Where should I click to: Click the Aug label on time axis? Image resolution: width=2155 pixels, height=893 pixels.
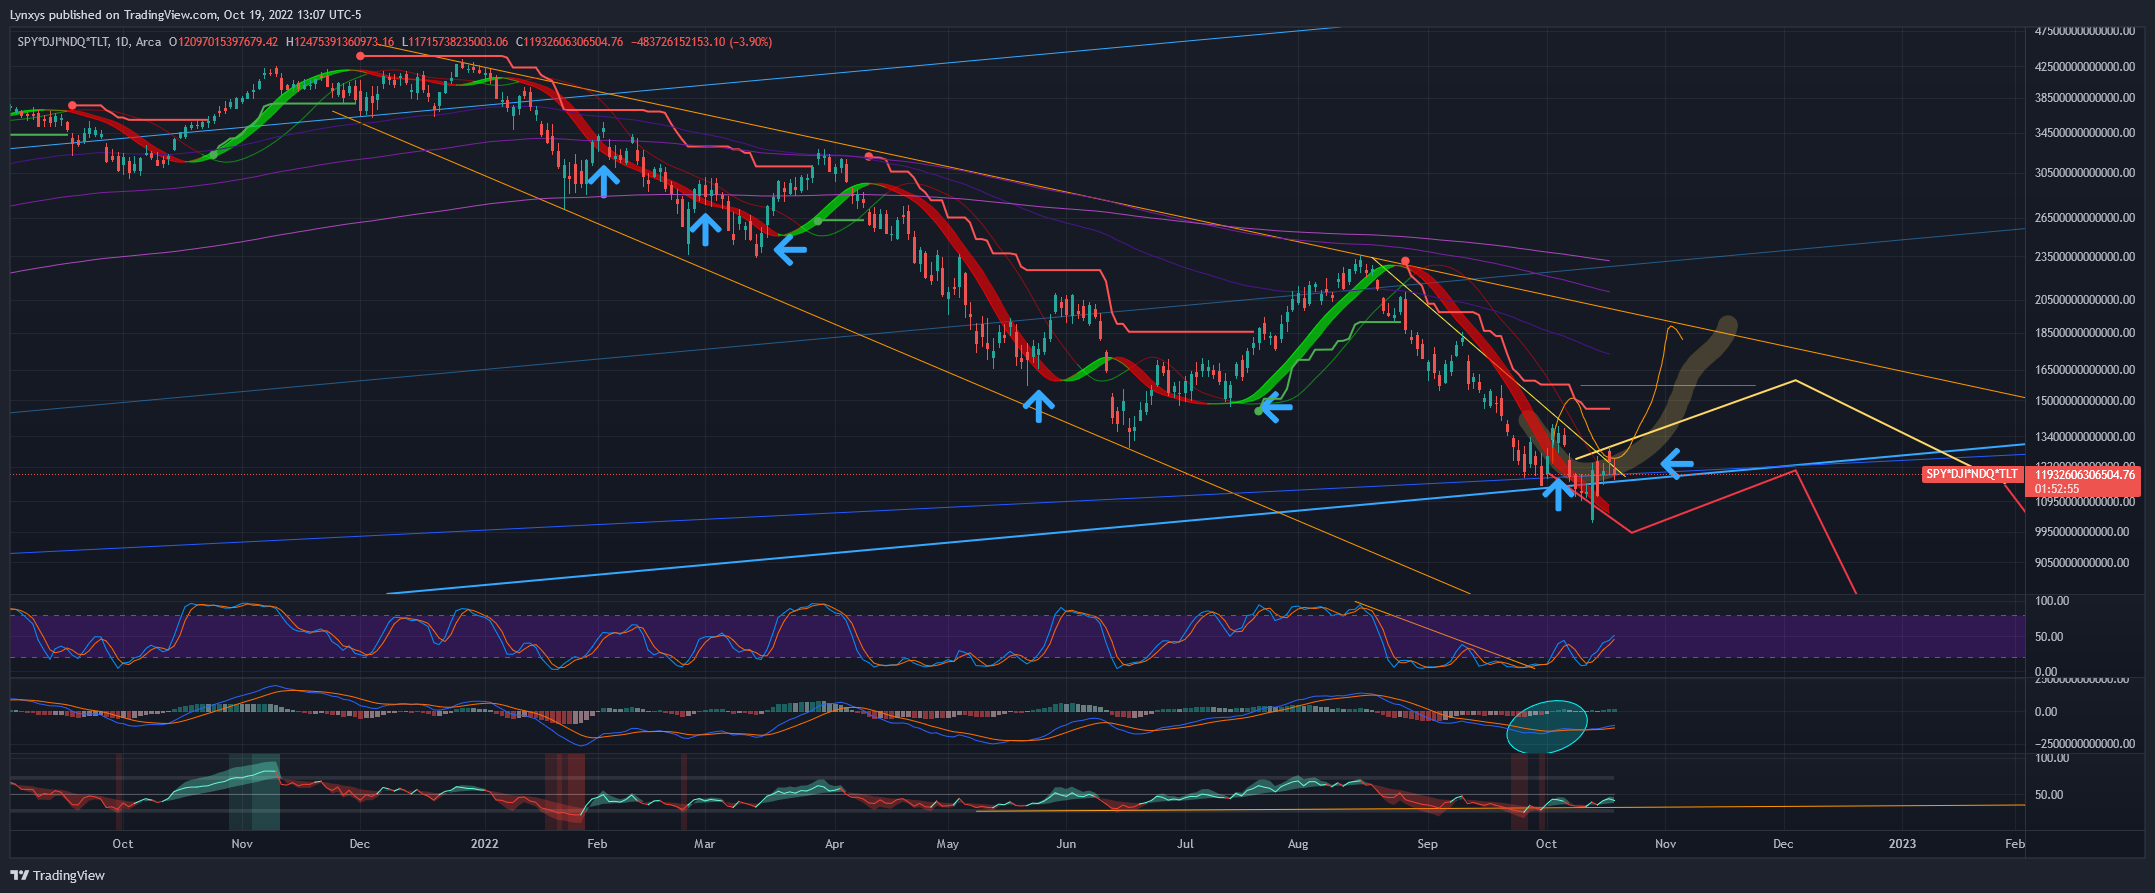(x=1298, y=844)
